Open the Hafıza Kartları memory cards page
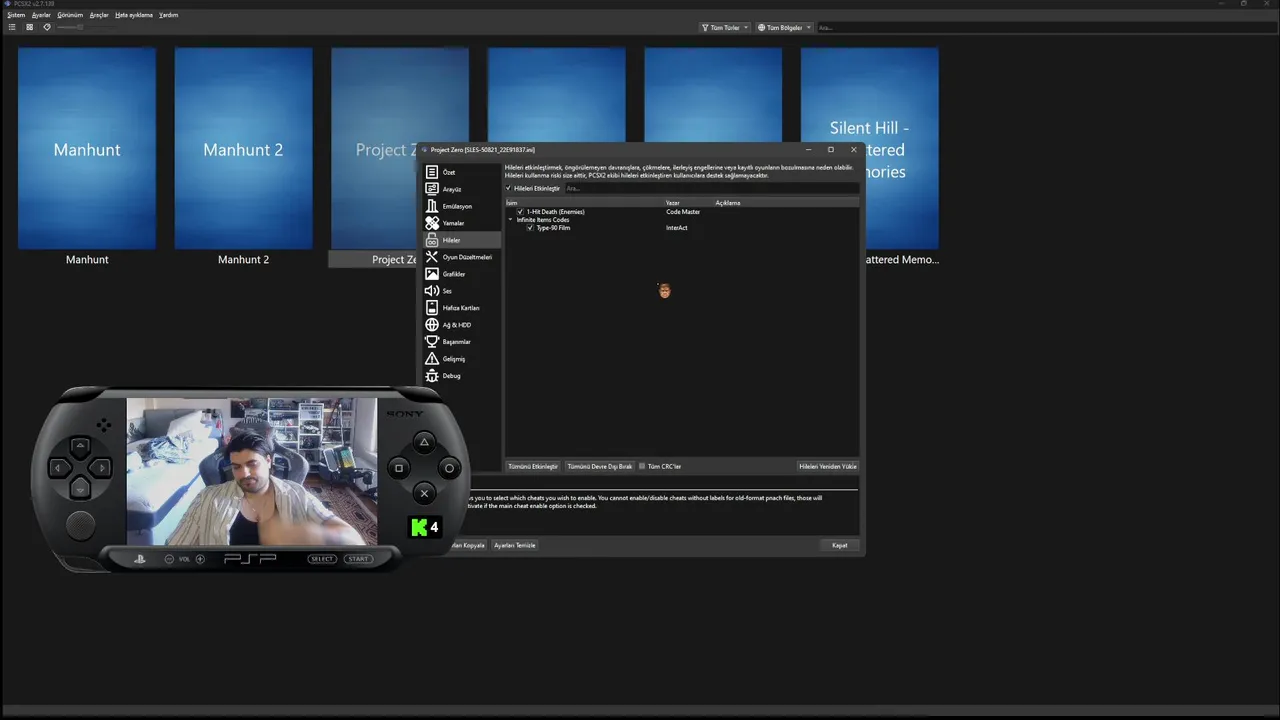 tap(460, 308)
